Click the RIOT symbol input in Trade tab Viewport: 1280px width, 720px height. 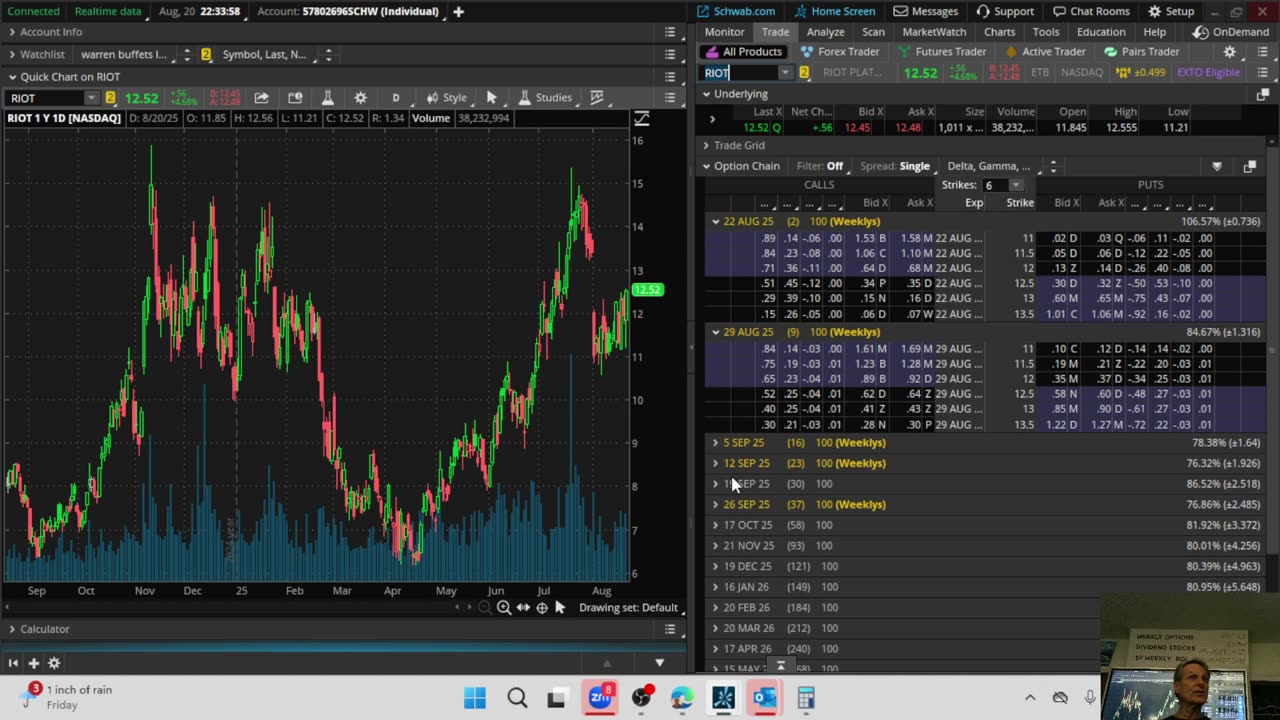739,73
